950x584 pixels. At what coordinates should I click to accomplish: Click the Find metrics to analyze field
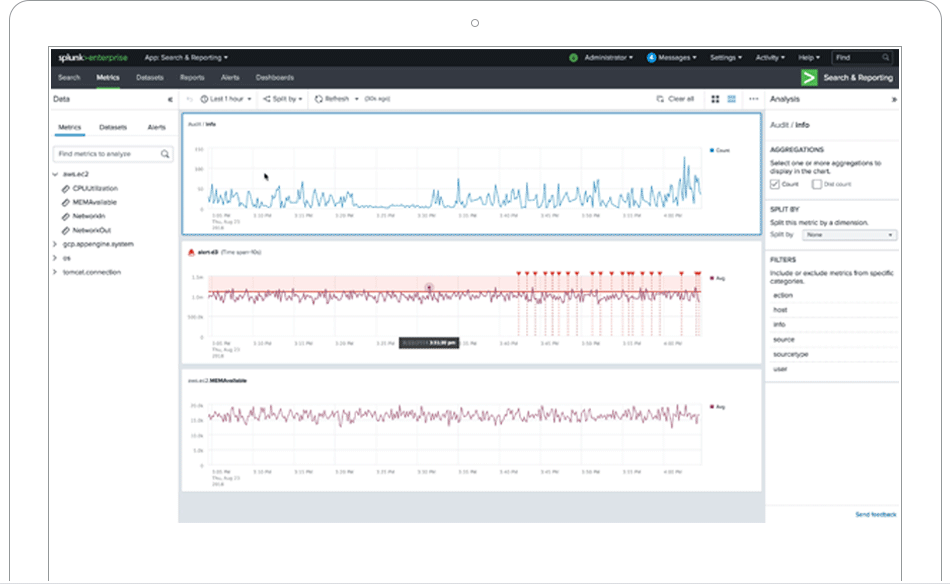click(100, 154)
